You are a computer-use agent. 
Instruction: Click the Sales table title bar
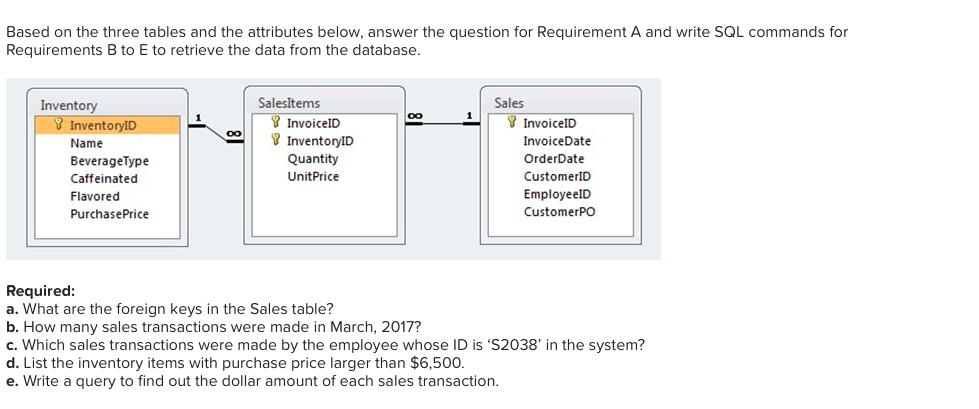click(561, 101)
